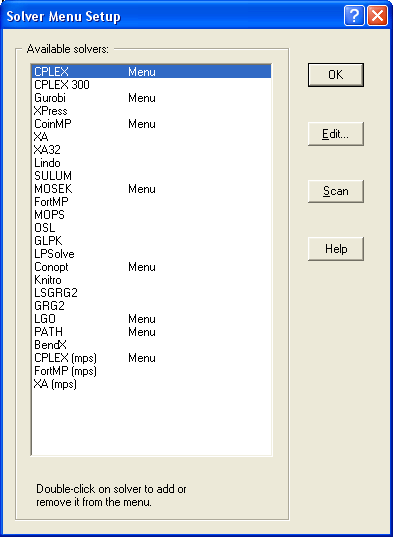The width and height of the screenshot is (393, 537).
Task: Select CPLEX 300 in solvers list
Action: click(152, 85)
